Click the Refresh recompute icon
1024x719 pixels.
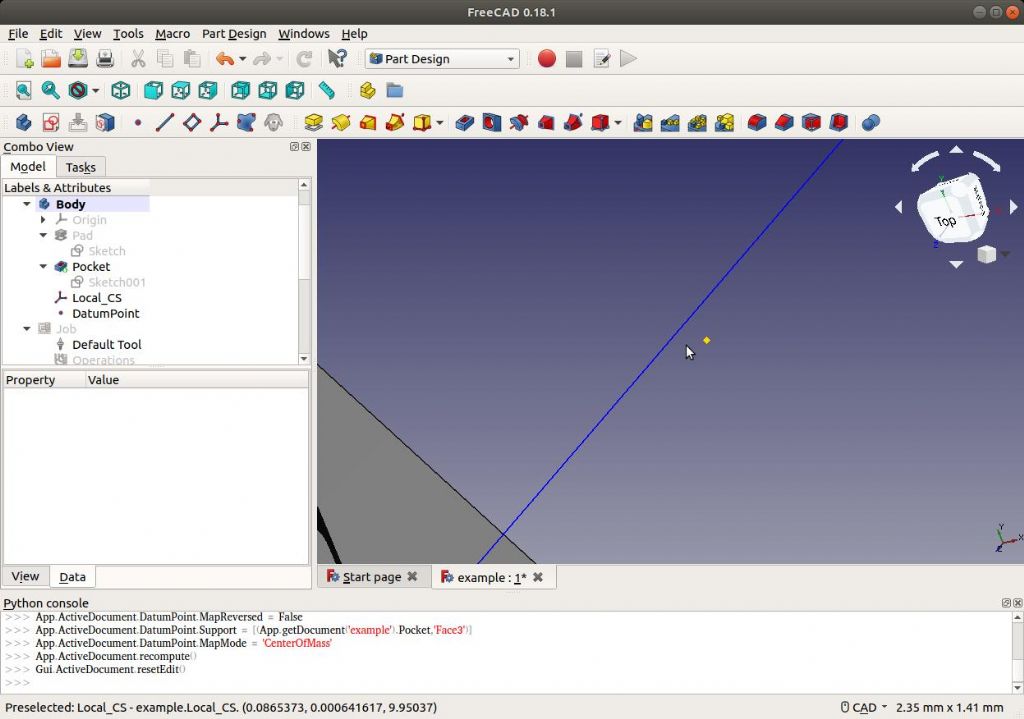(304, 59)
